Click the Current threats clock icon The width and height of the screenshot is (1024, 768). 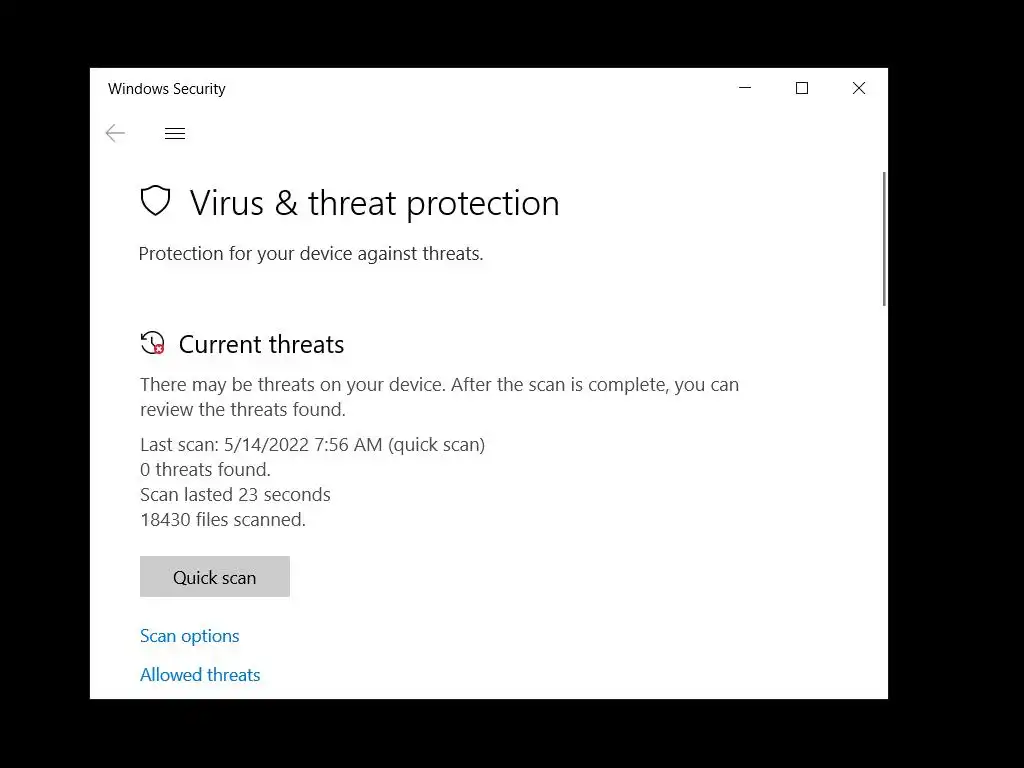(x=152, y=344)
